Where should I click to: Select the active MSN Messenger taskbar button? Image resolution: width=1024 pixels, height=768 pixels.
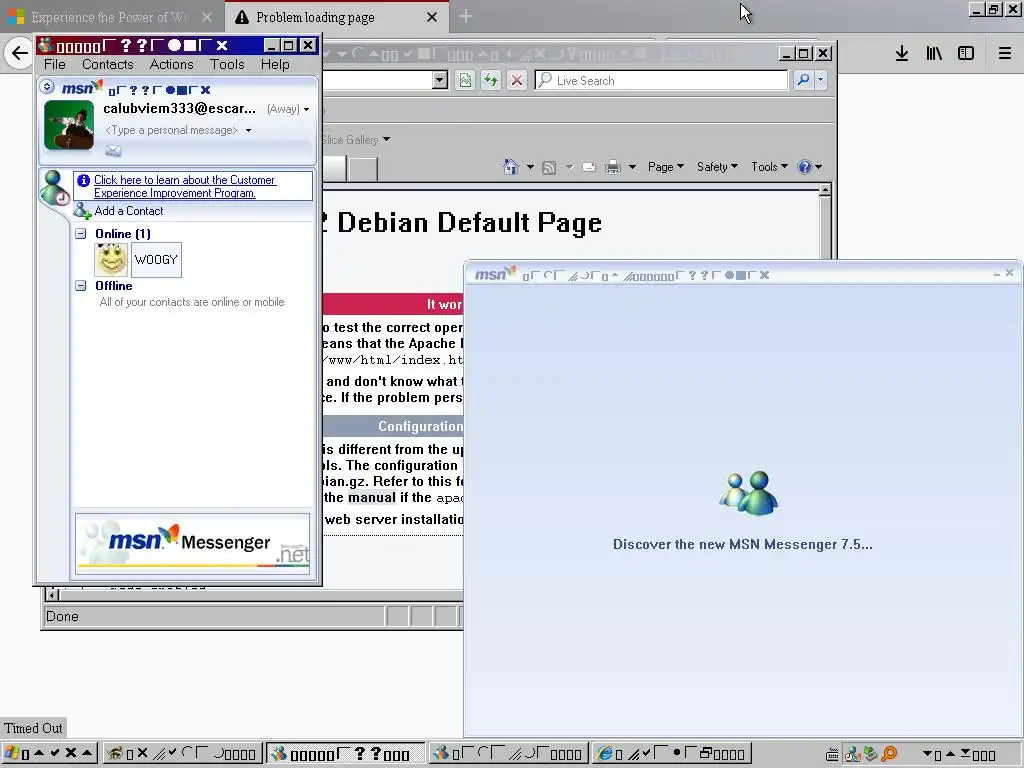coord(345,754)
